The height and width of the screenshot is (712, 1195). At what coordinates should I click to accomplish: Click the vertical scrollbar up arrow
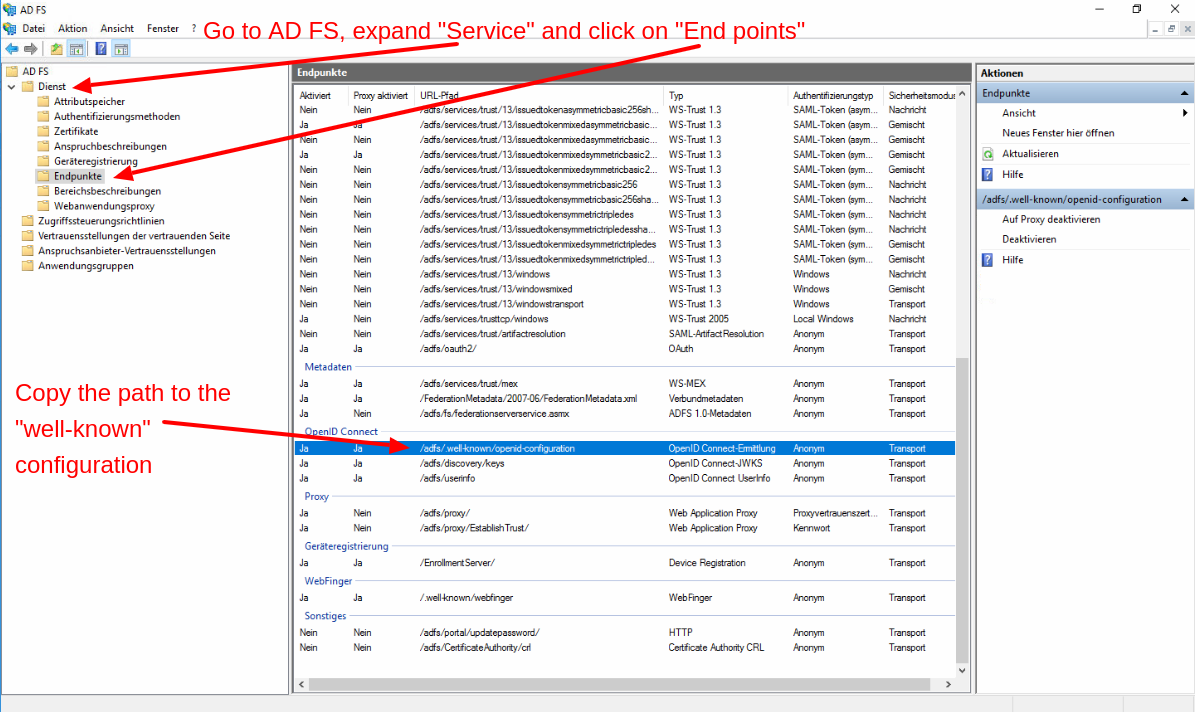point(962,94)
